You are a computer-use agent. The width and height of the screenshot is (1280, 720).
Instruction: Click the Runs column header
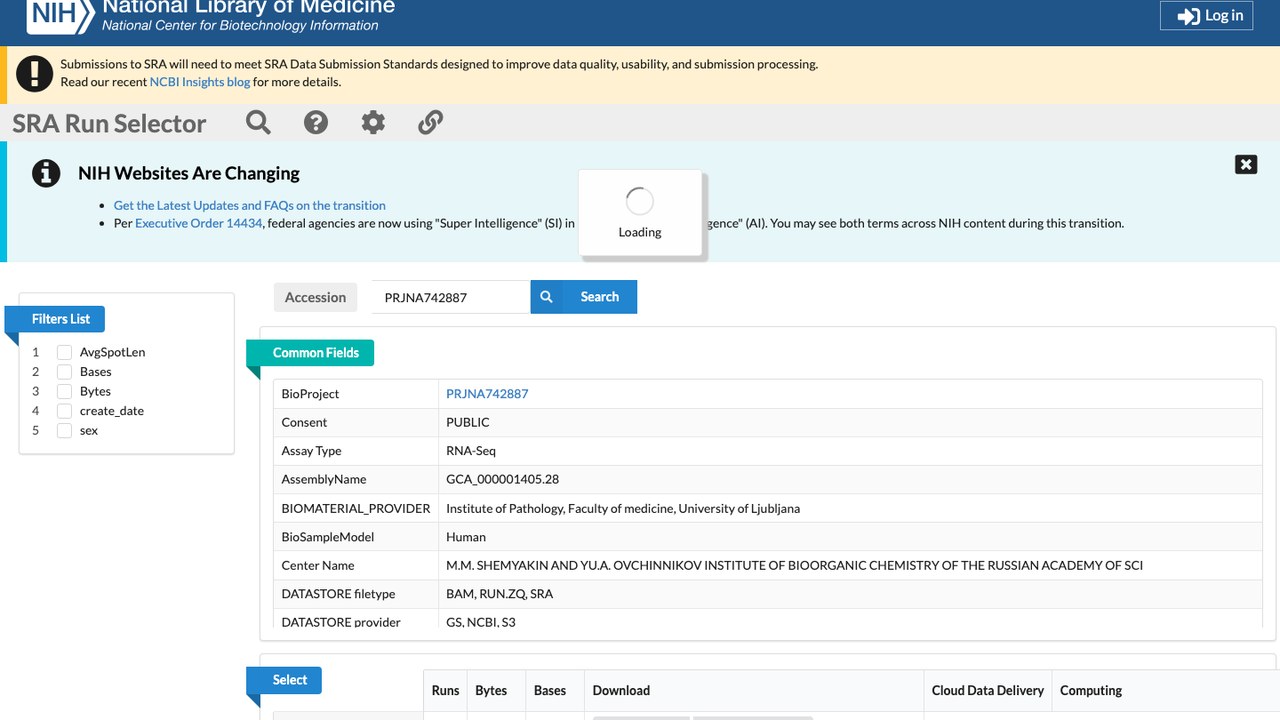tap(446, 691)
